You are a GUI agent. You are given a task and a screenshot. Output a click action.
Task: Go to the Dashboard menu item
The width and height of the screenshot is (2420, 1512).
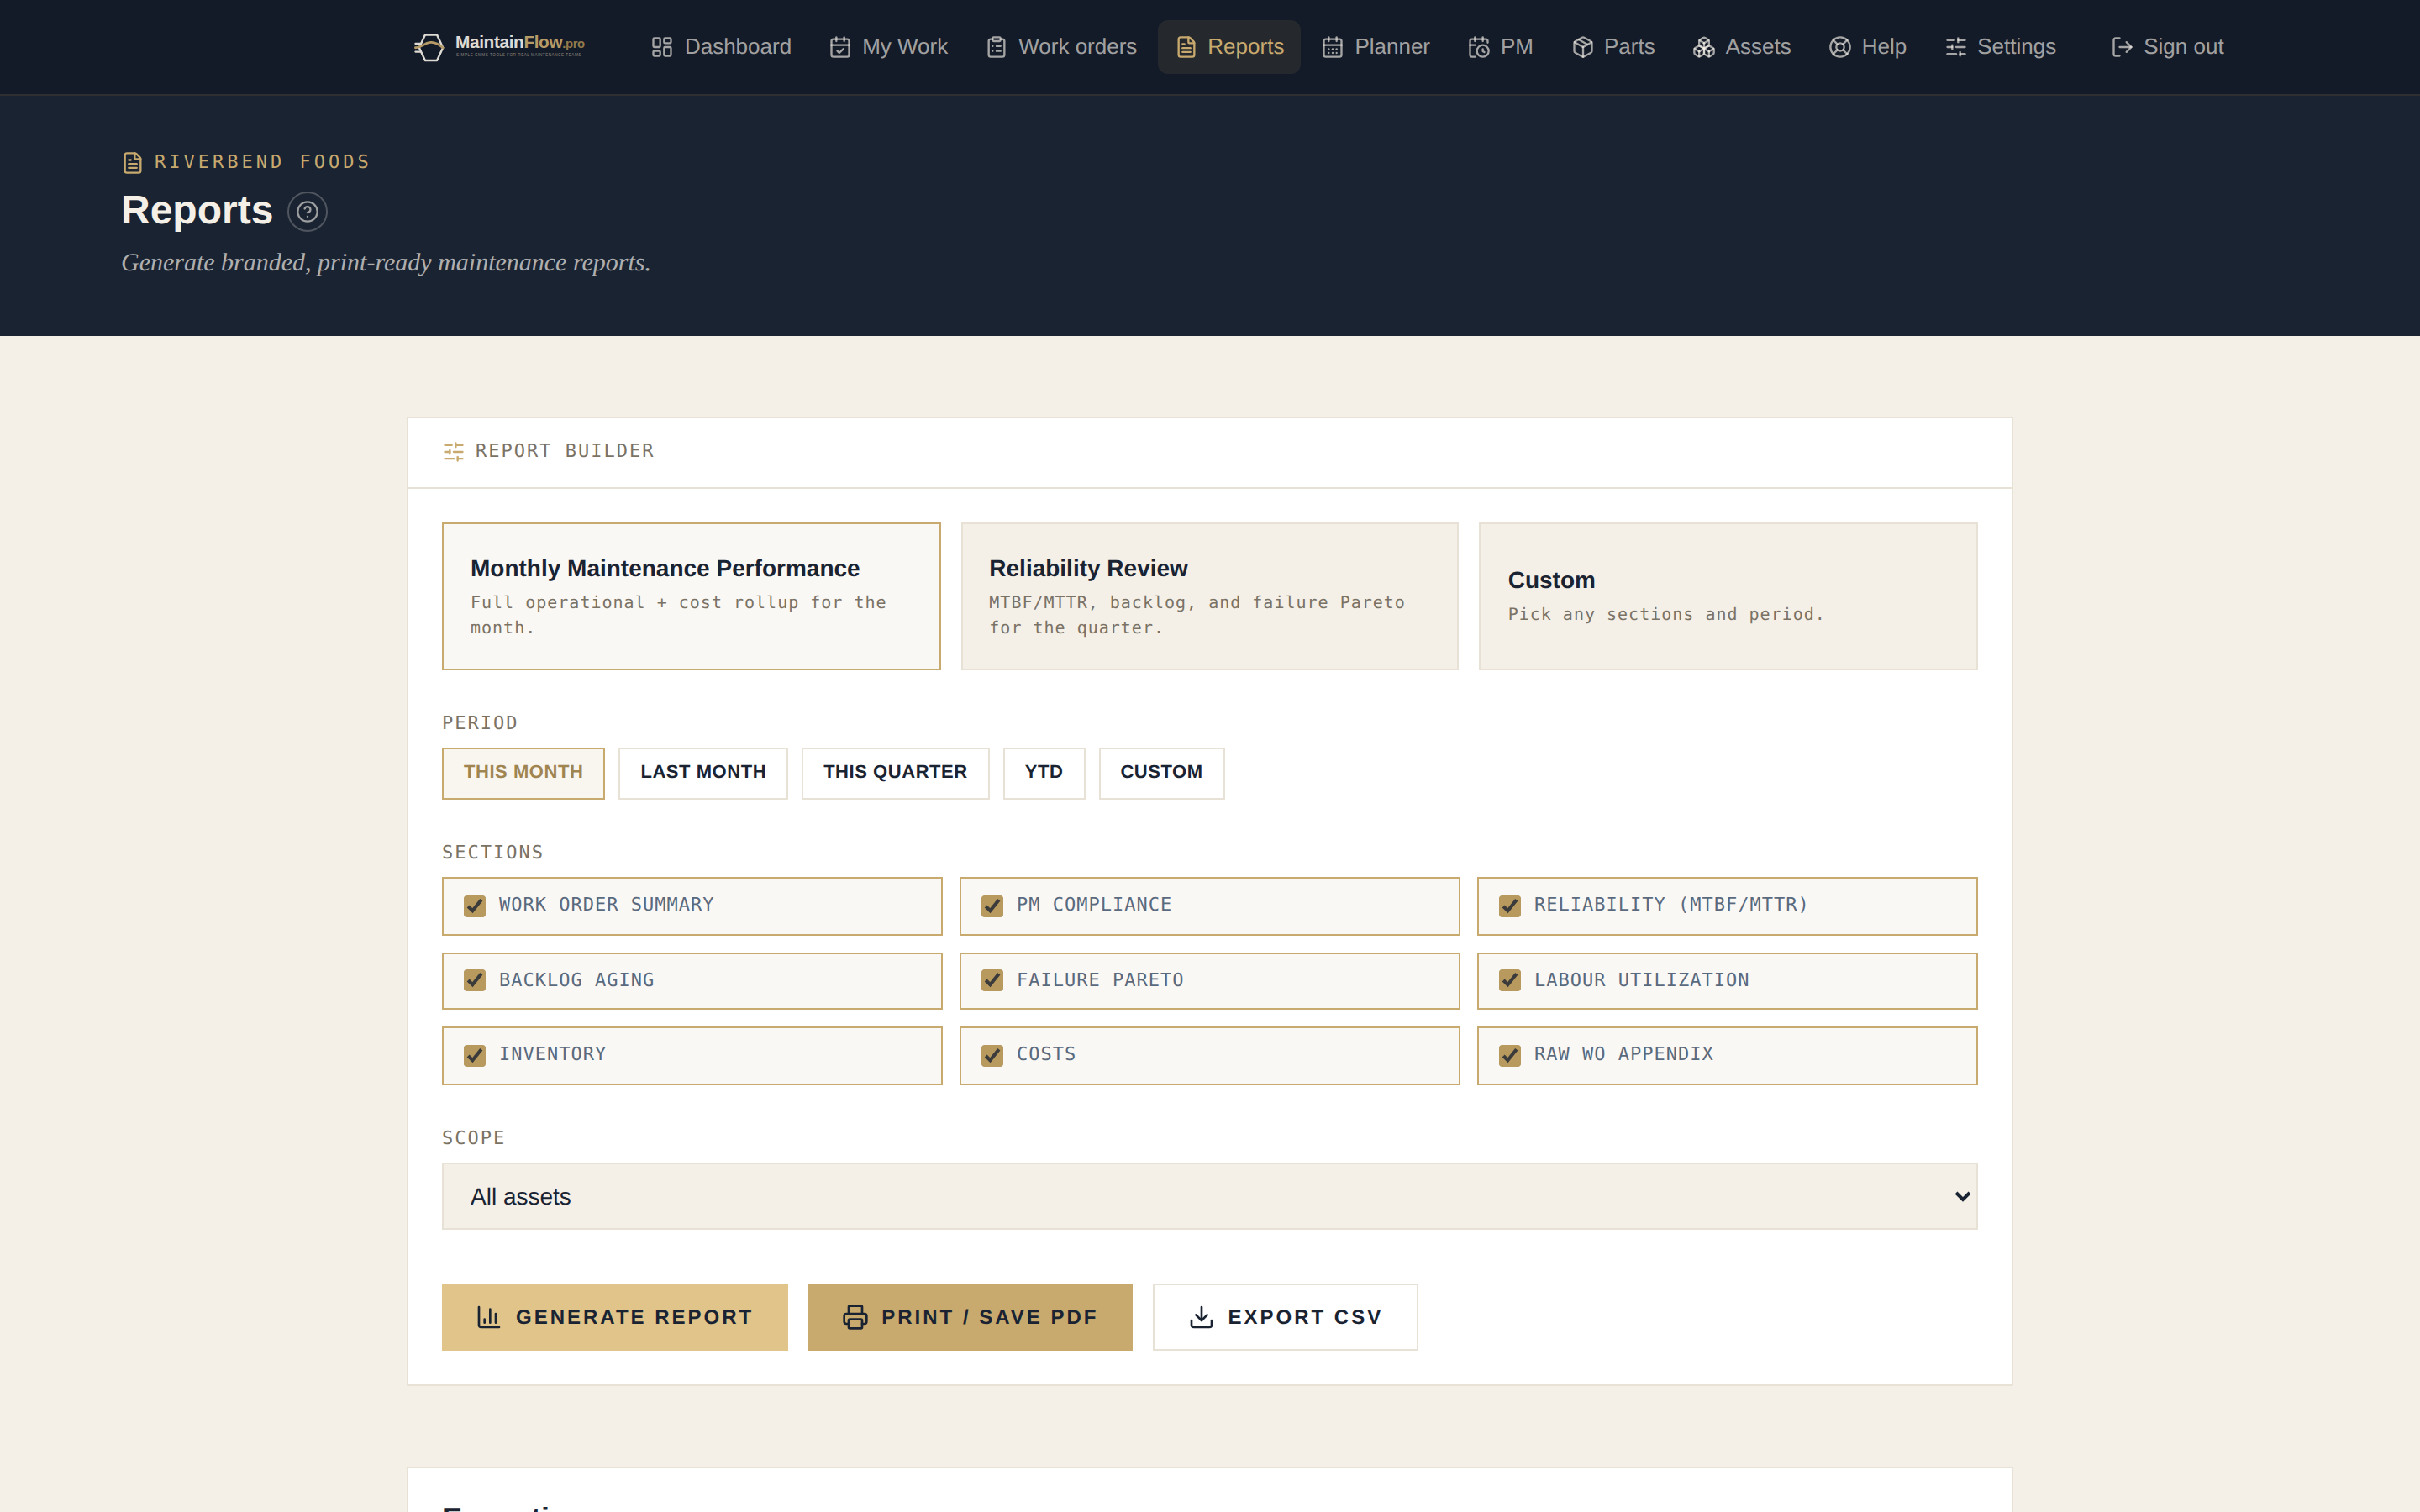pyautogui.click(x=720, y=47)
